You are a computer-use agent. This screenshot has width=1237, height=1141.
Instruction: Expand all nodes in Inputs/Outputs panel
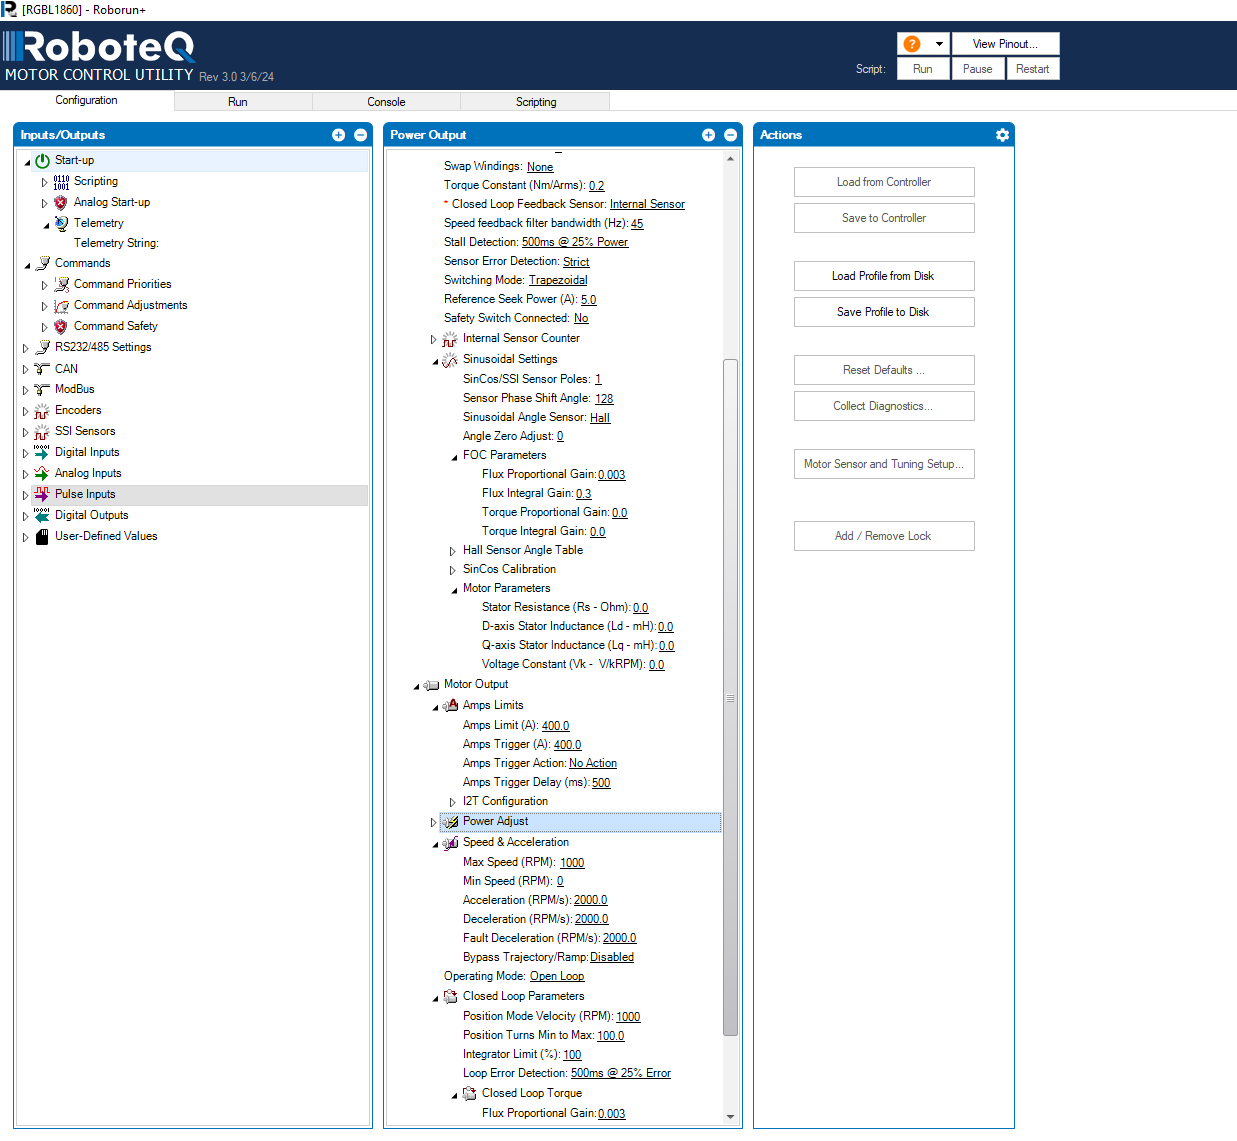click(338, 135)
